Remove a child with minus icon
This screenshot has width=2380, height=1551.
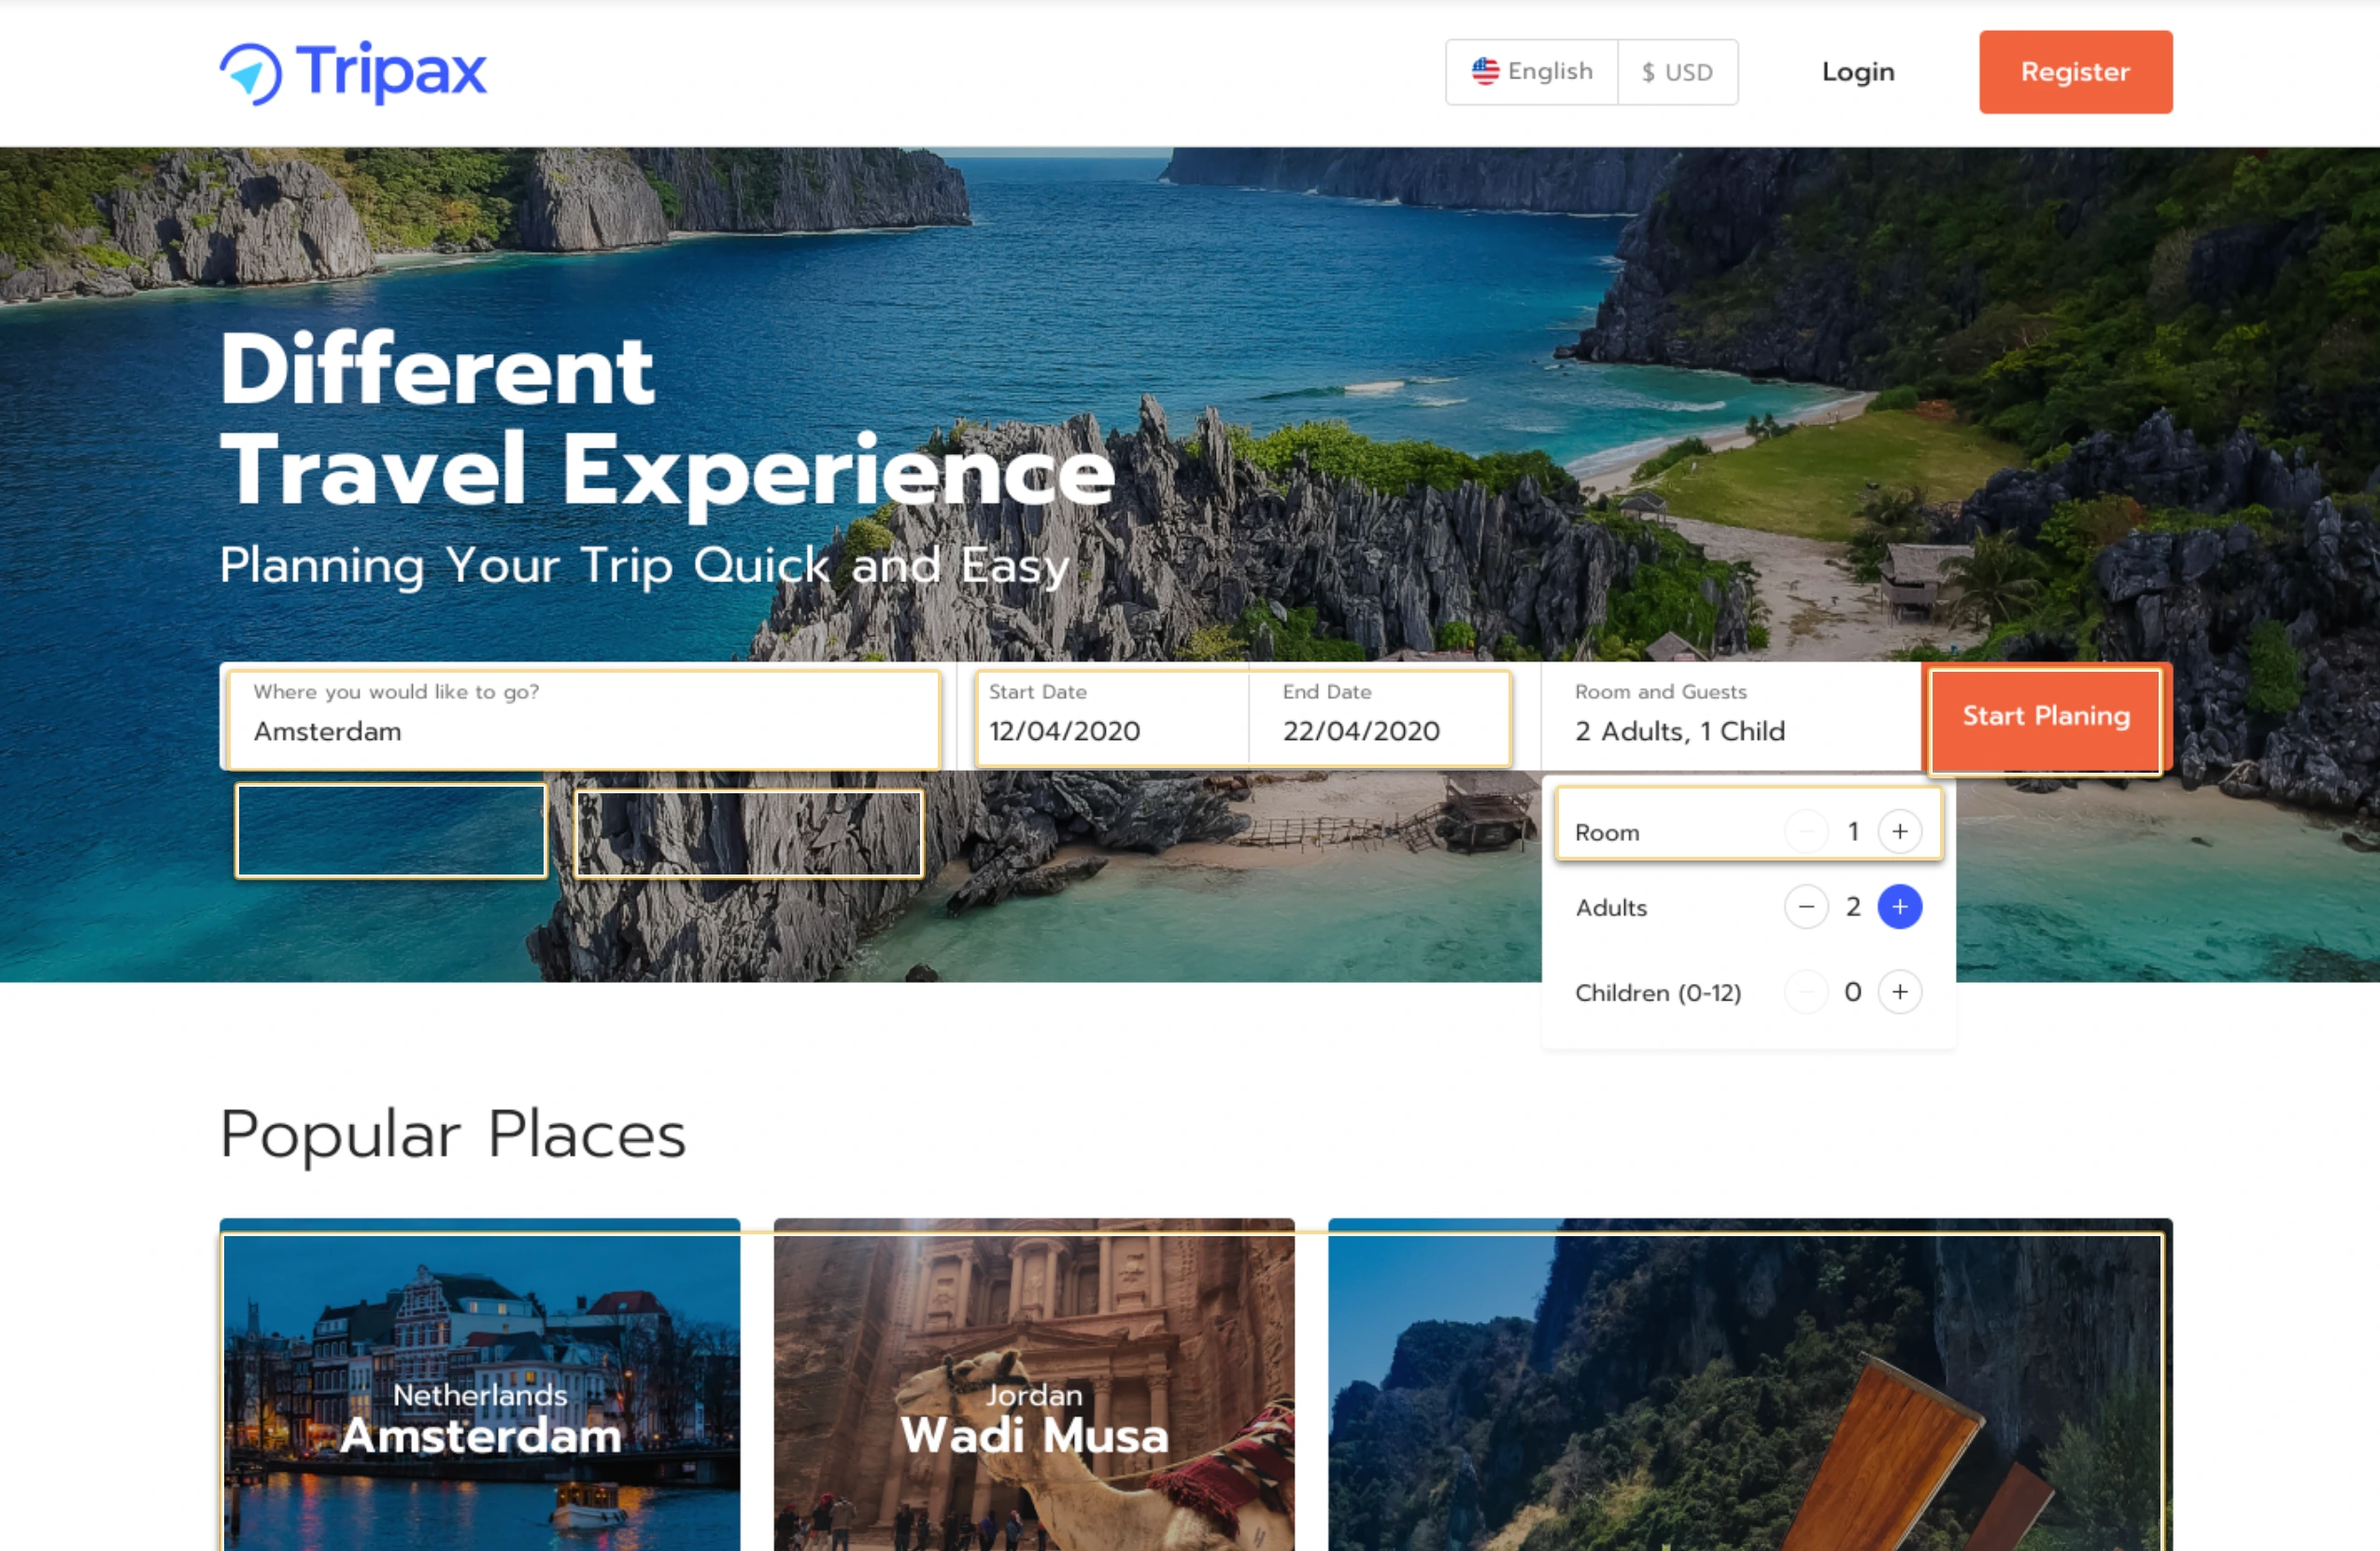[x=1806, y=991]
